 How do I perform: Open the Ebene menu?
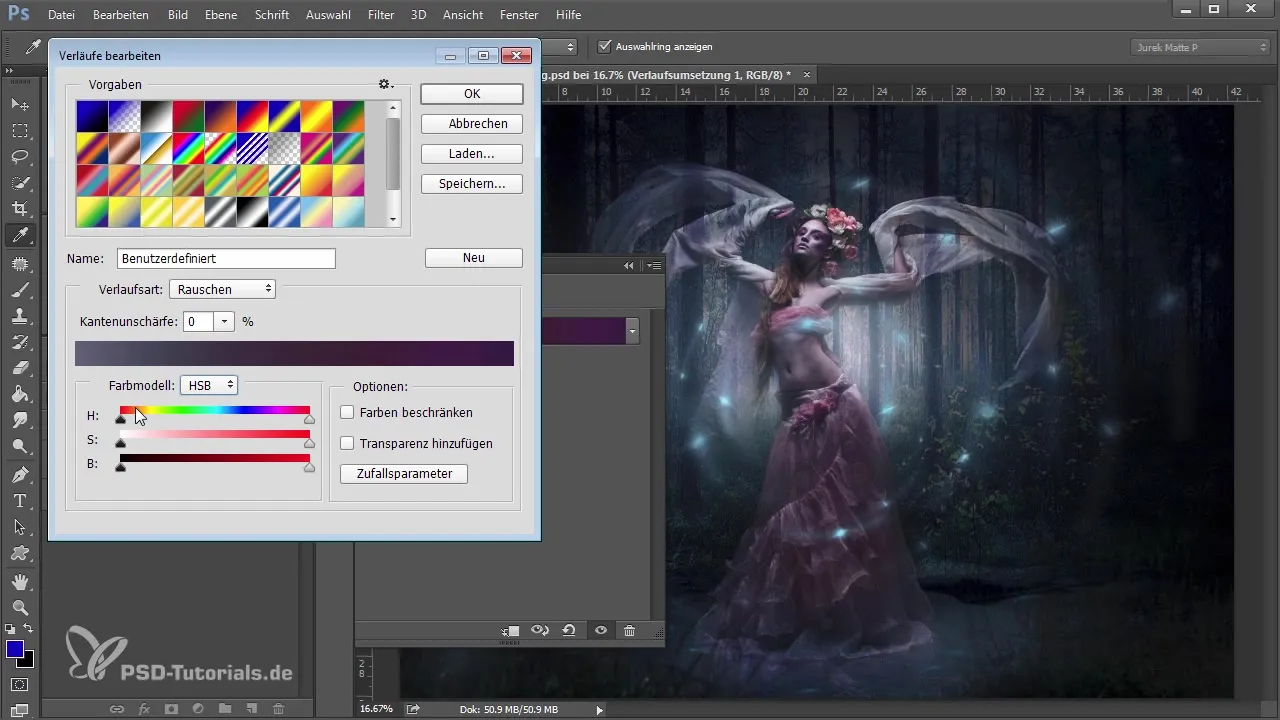[x=221, y=15]
